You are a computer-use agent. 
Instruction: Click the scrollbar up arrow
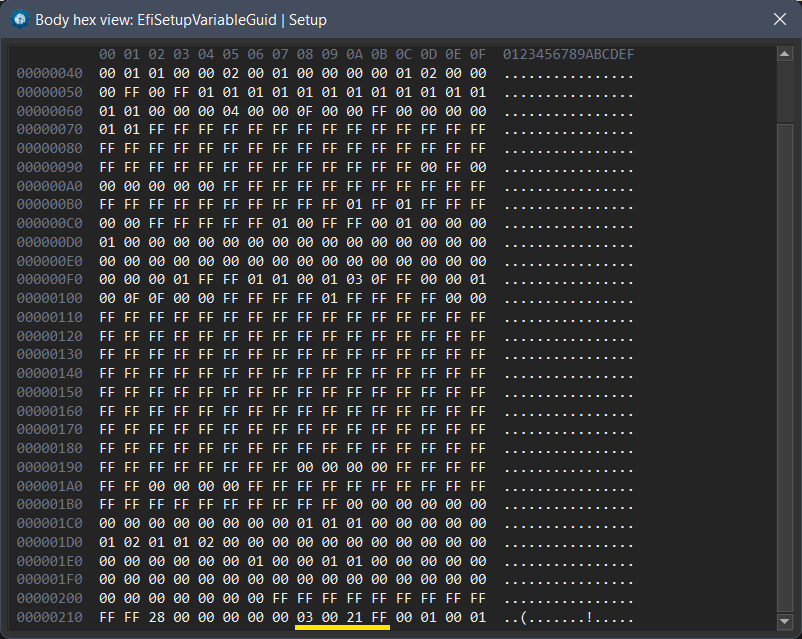point(785,53)
